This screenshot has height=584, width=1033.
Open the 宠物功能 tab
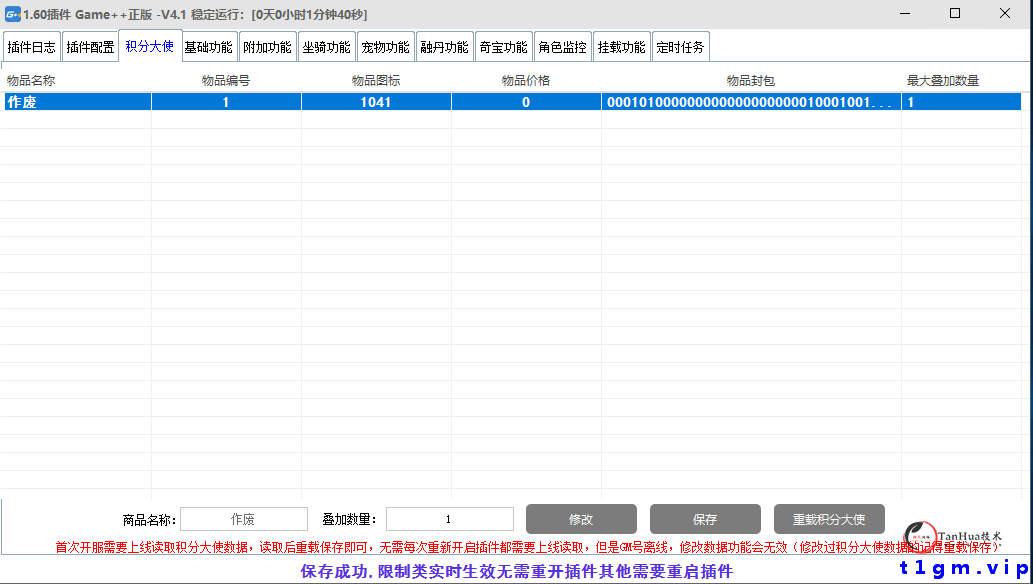coord(385,46)
